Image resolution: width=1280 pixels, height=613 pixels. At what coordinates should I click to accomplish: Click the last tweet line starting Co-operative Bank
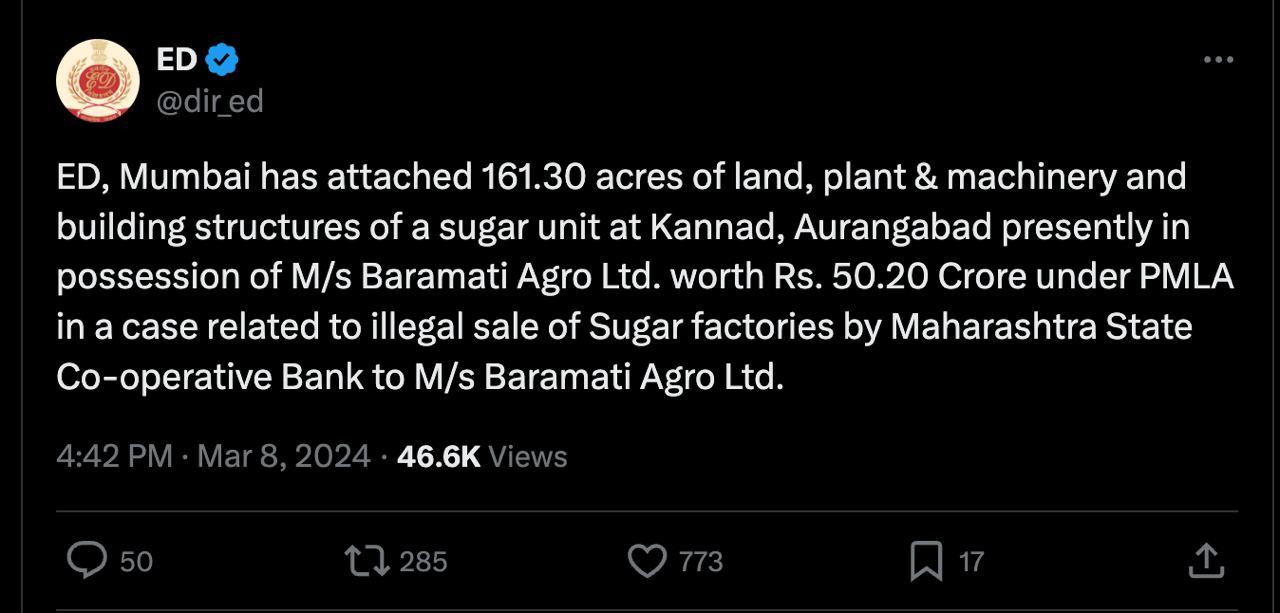click(x=420, y=377)
